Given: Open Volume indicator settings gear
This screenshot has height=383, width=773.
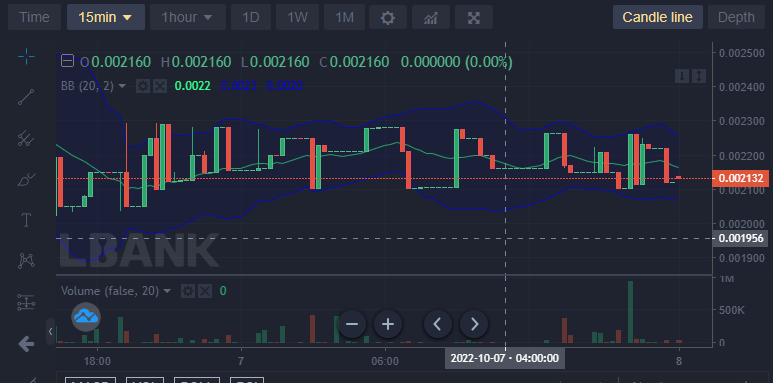Looking at the screenshot, I should pos(188,291).
